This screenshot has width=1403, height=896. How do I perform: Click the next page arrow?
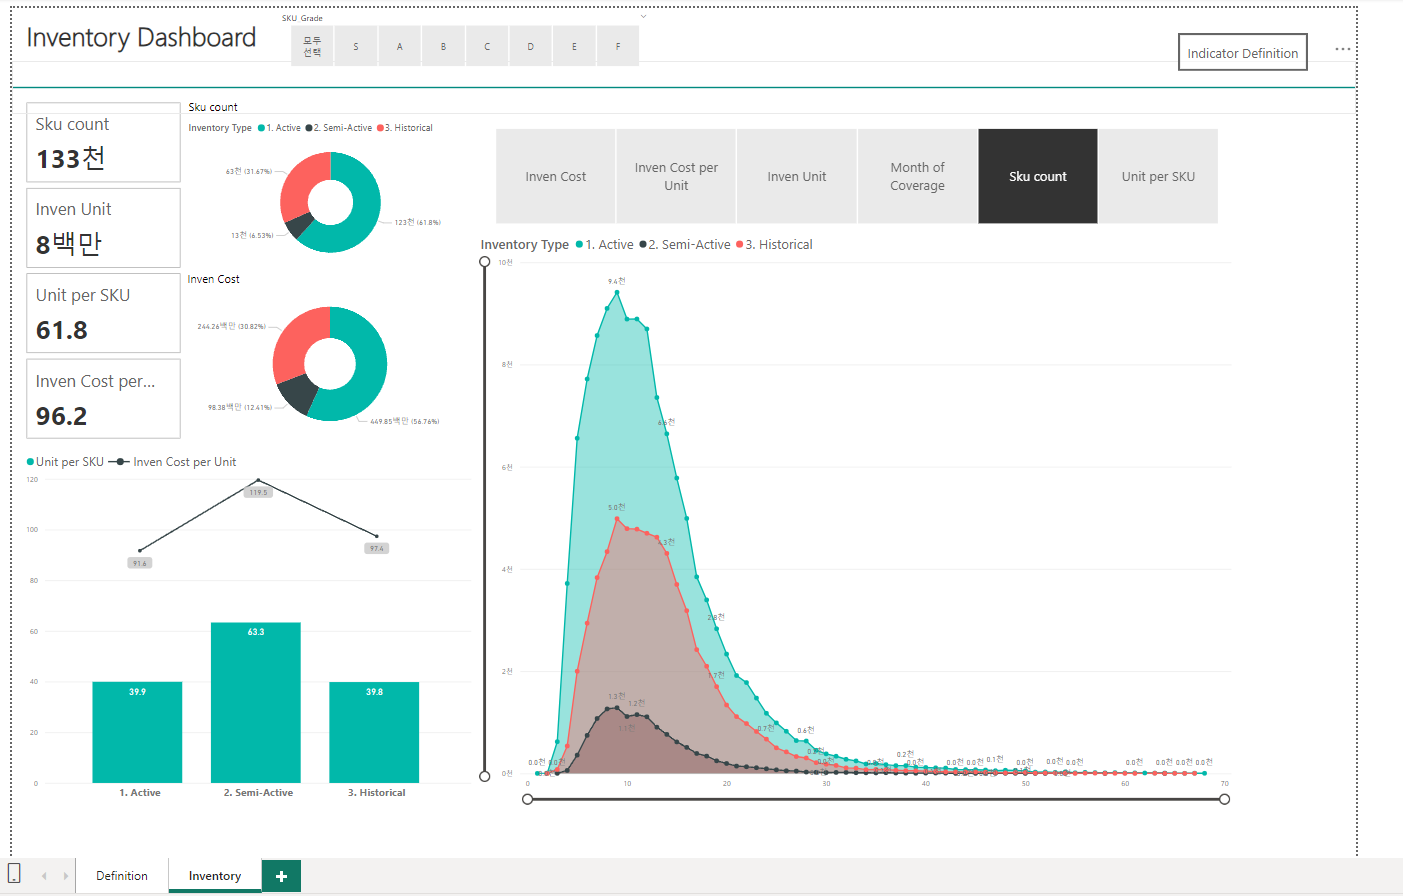click(66, 876)
